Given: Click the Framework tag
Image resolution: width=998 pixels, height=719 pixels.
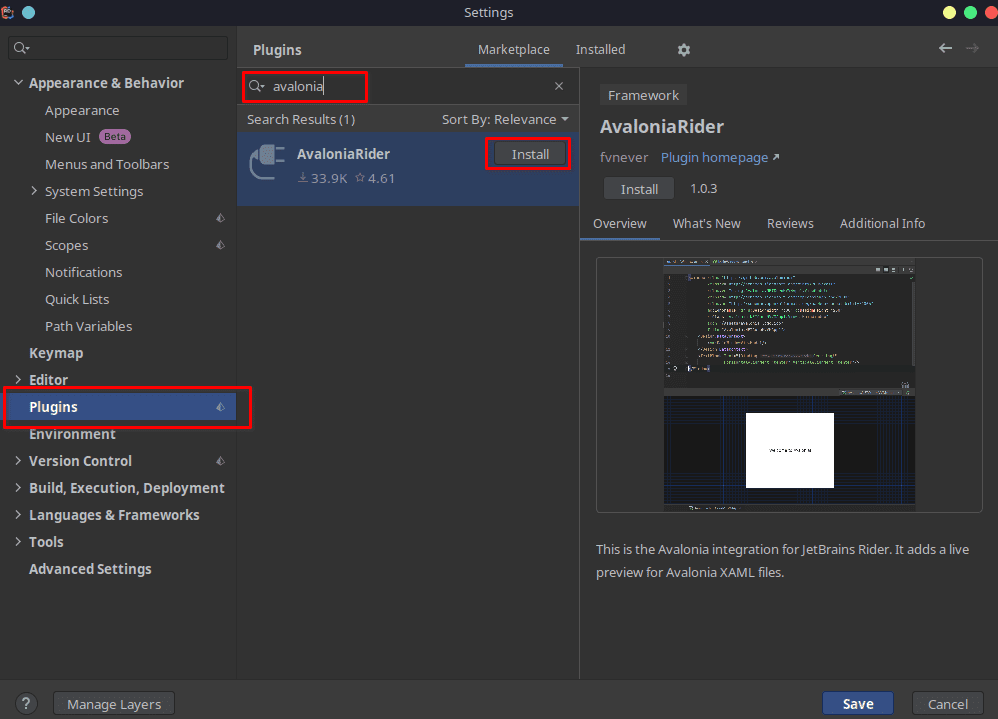Looking at the screenshot, I should tap(643, 95).
